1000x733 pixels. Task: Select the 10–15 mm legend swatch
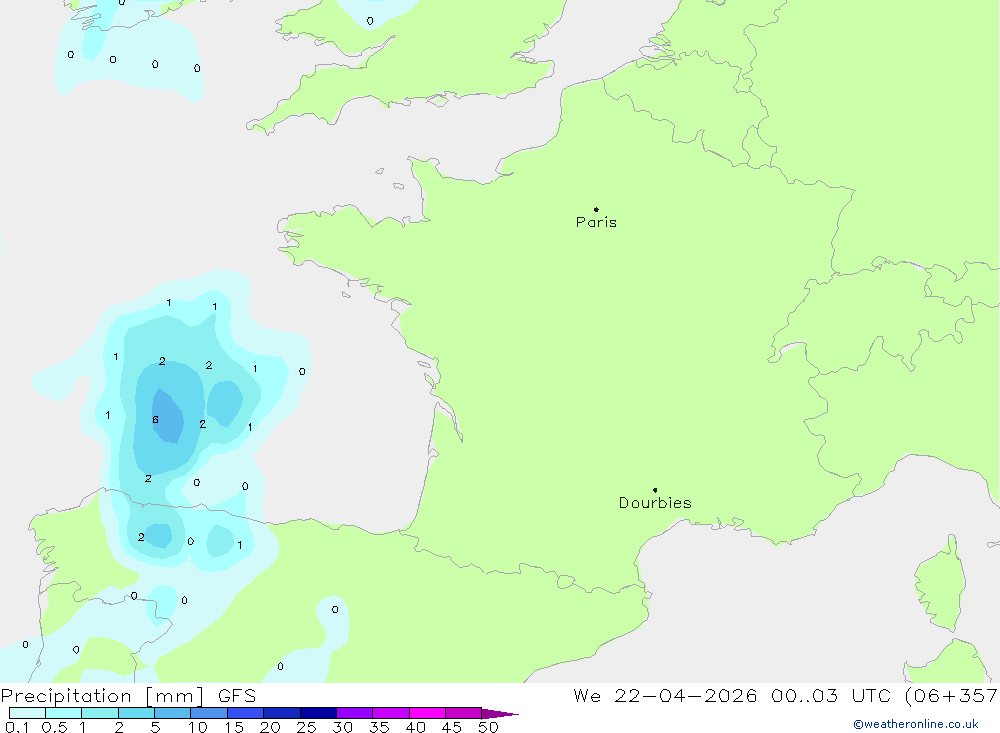click(x=209, y=713)
